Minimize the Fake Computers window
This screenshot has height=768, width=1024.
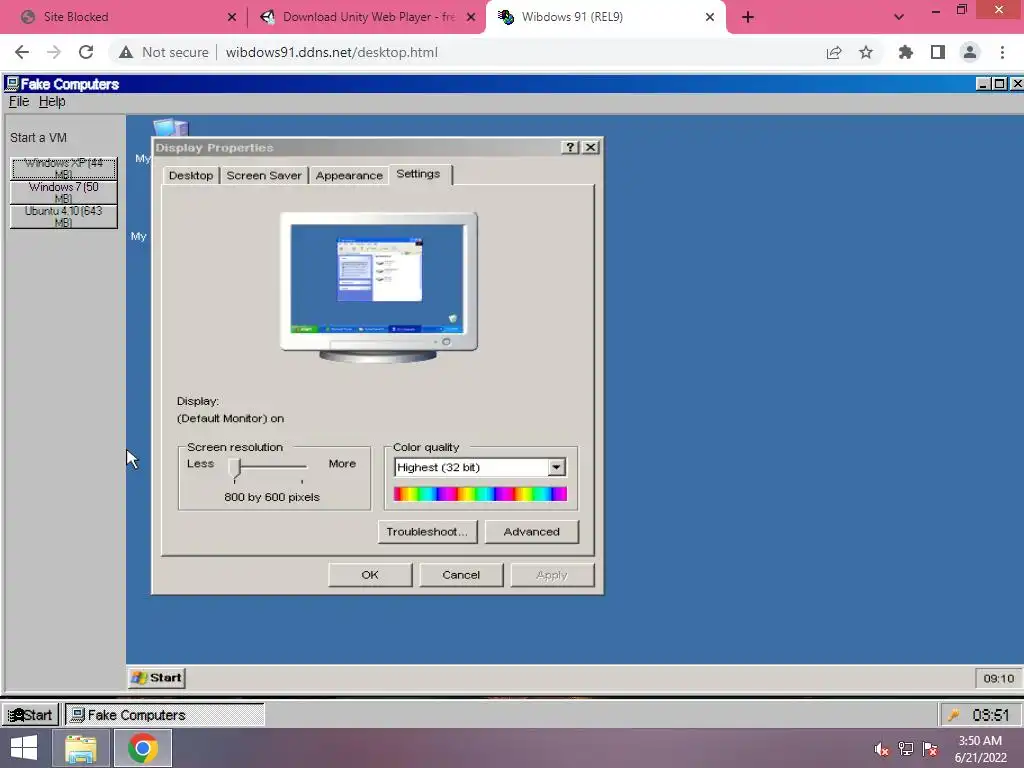[983, 84]
